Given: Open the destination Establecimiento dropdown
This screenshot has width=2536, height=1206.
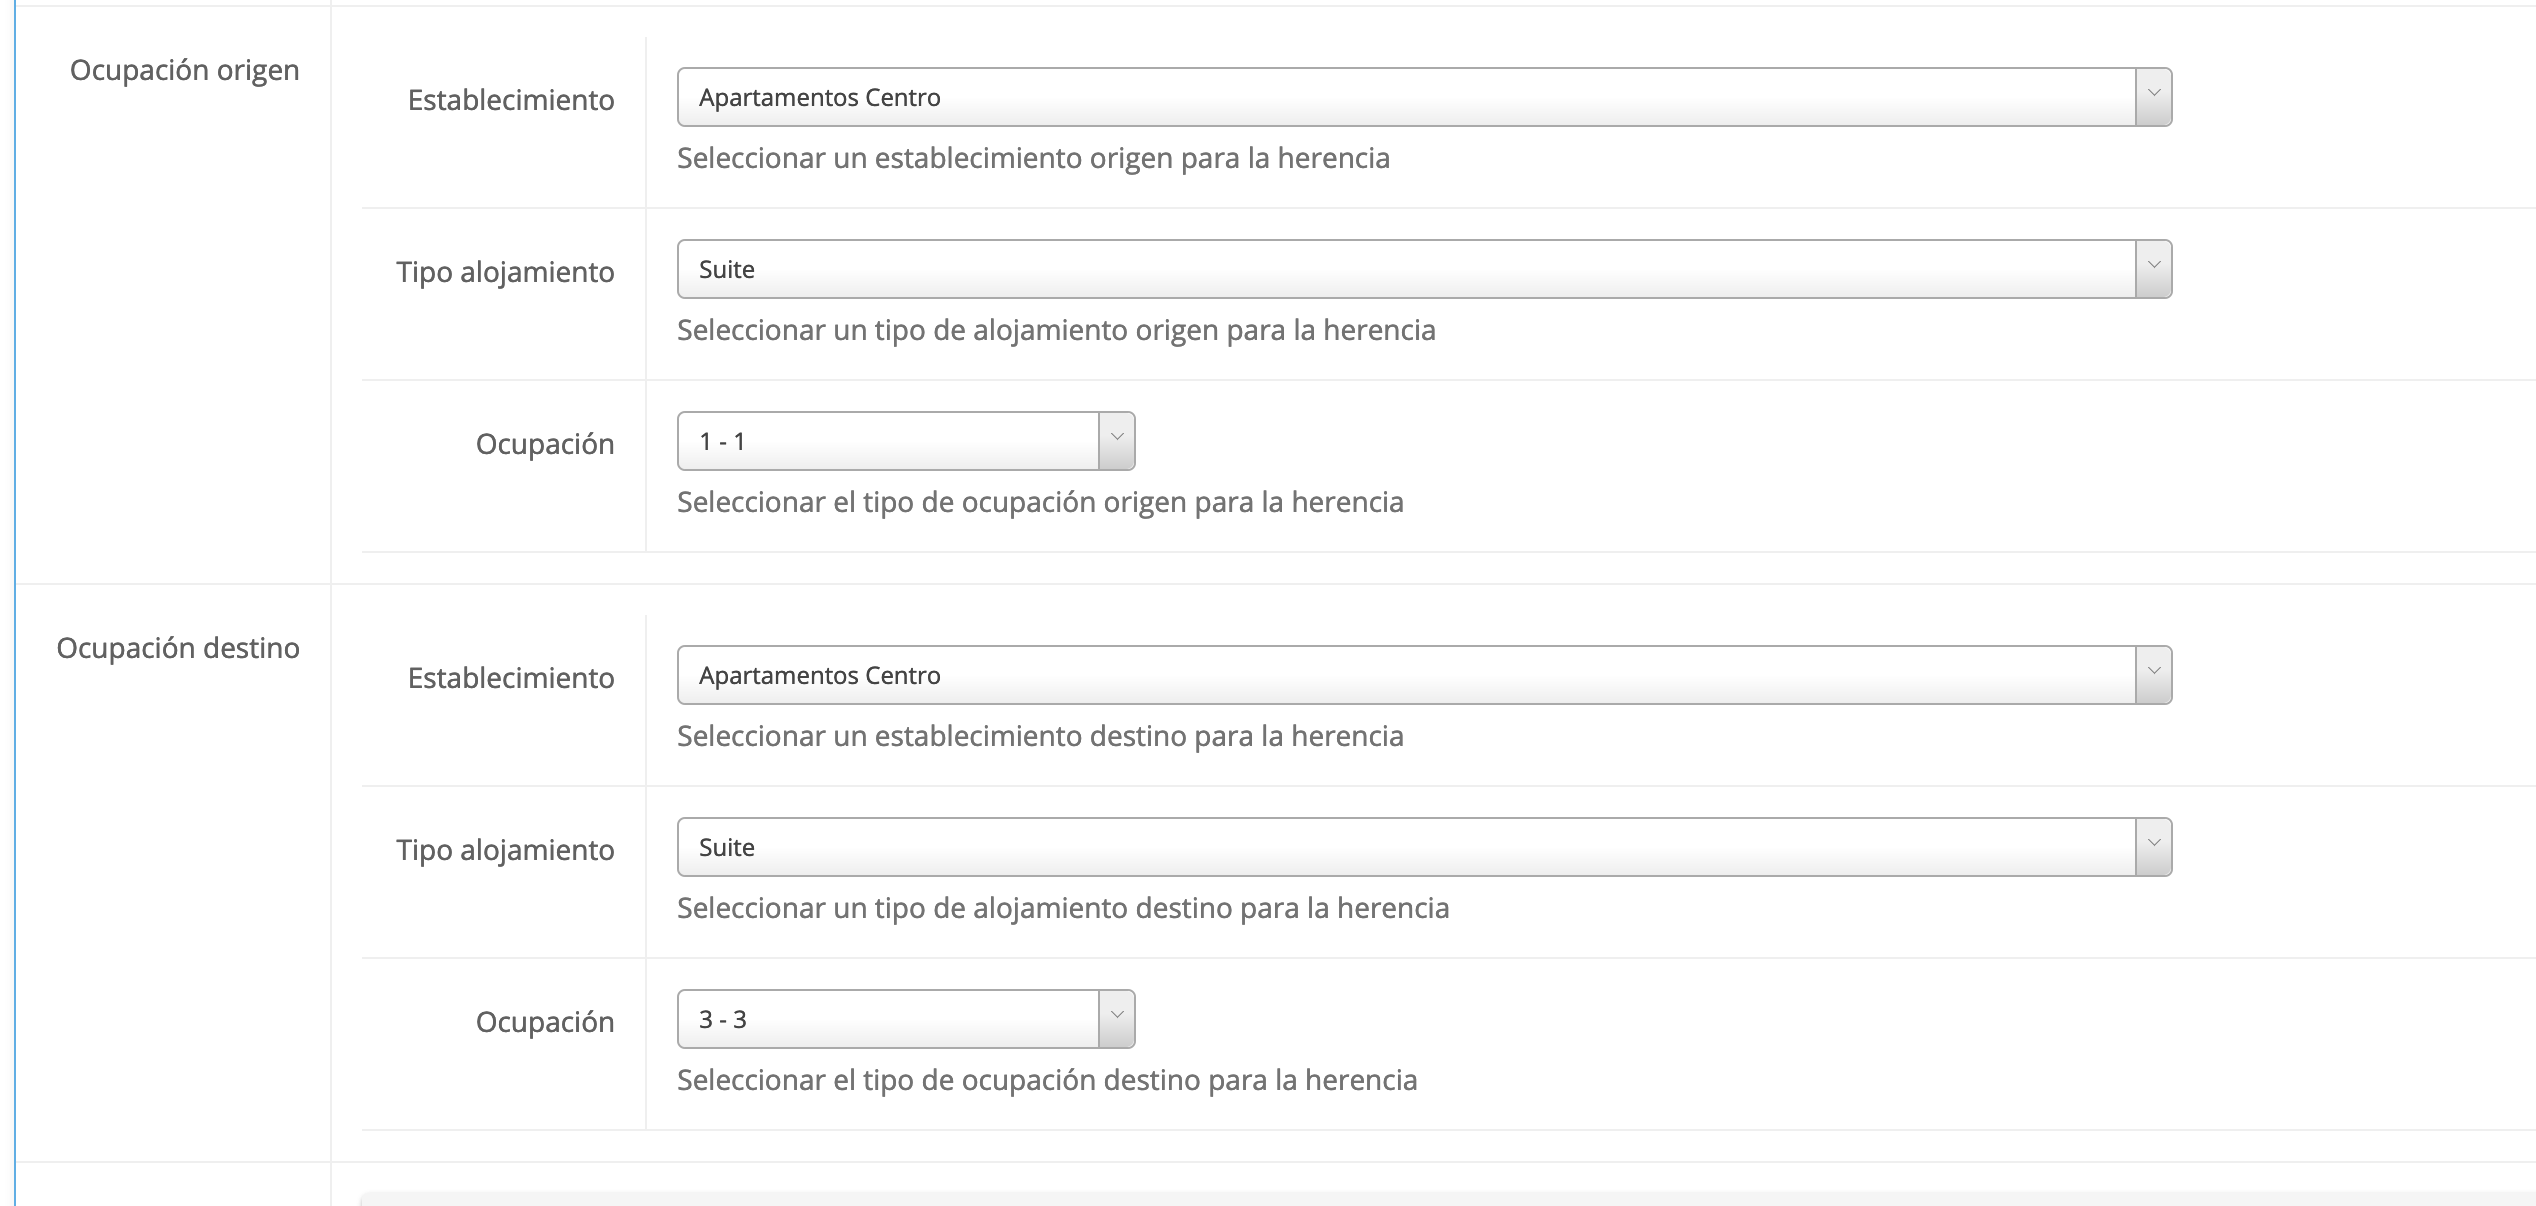Looking at the screenshot, I should [1405, 675].
